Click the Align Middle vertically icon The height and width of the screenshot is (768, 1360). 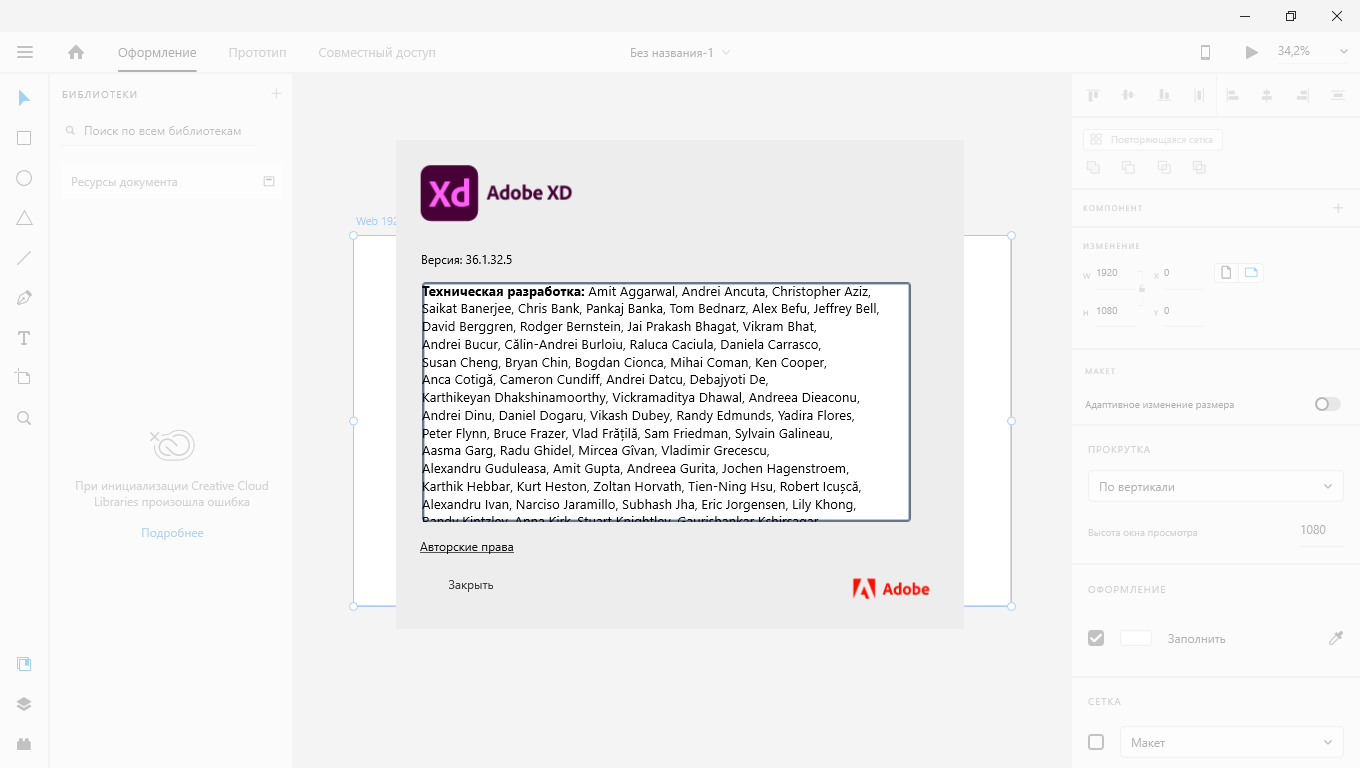pyautogui.click(x=1128, y=95)
